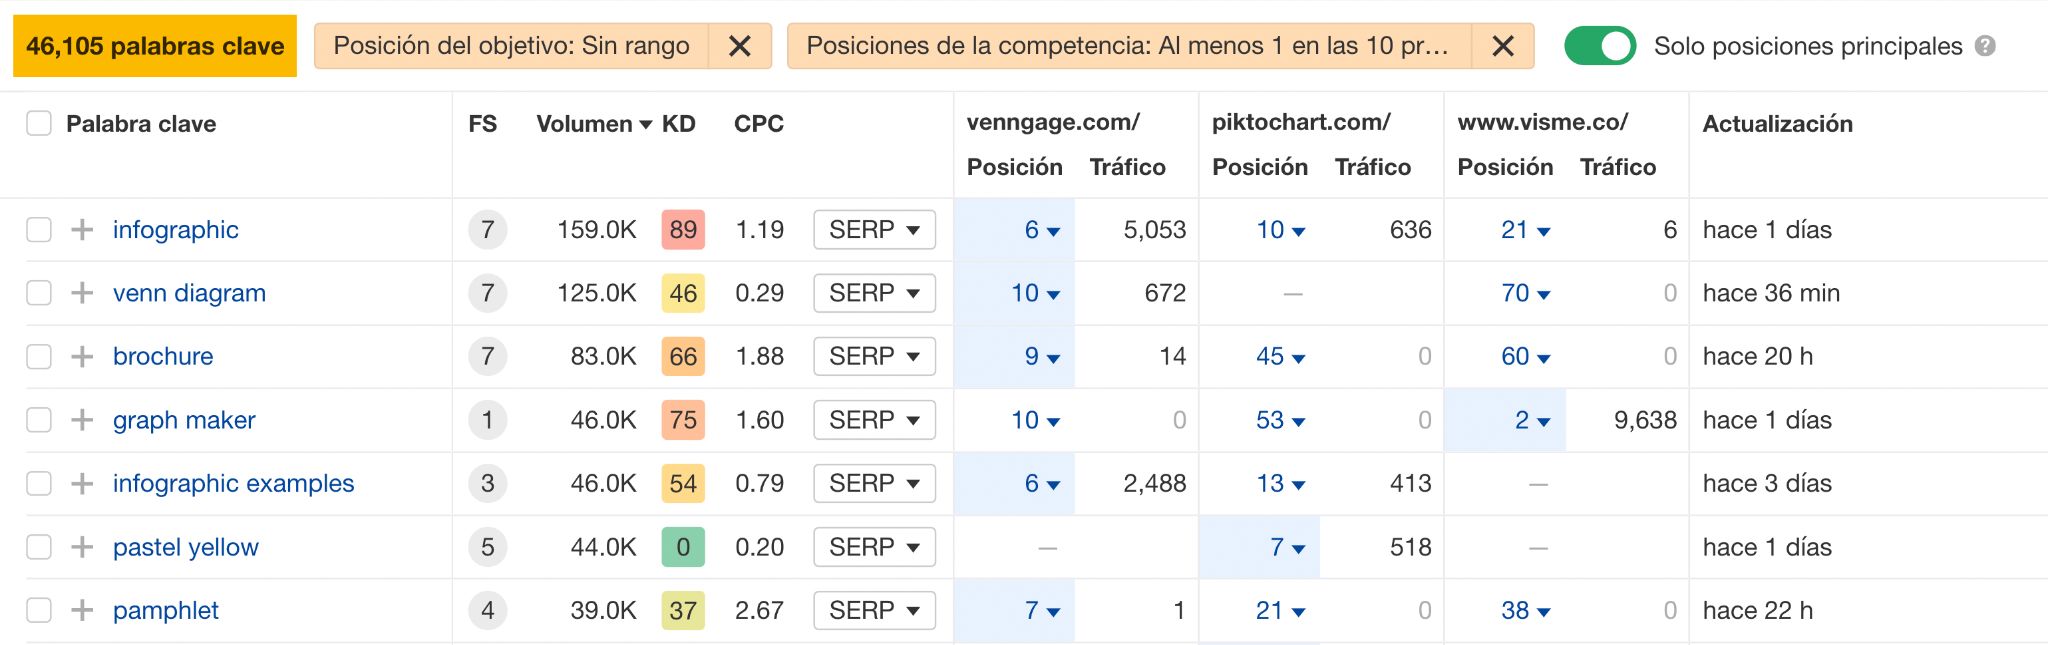Click the "piktochart.com/" column header
The height and width of the screenshot is (645, 2048).
(x=1300, y=123)
